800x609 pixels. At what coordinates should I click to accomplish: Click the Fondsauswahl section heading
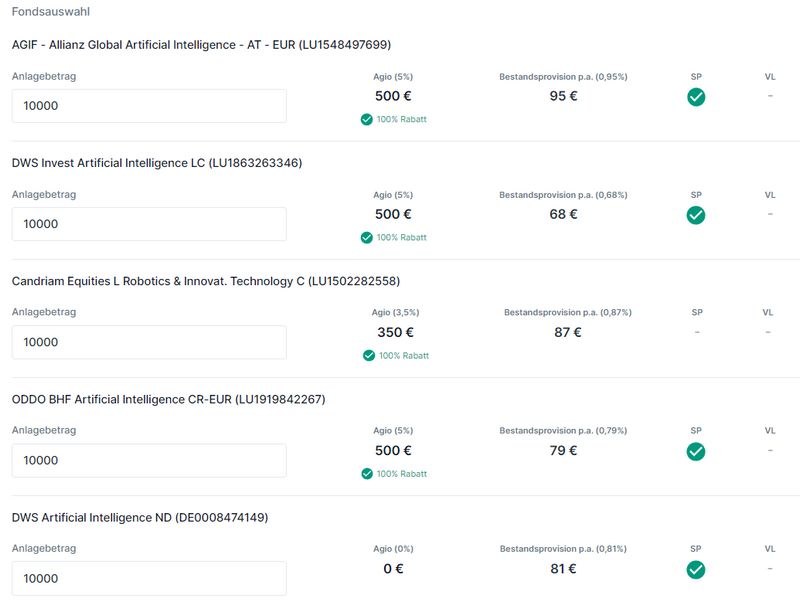[50, 11]
